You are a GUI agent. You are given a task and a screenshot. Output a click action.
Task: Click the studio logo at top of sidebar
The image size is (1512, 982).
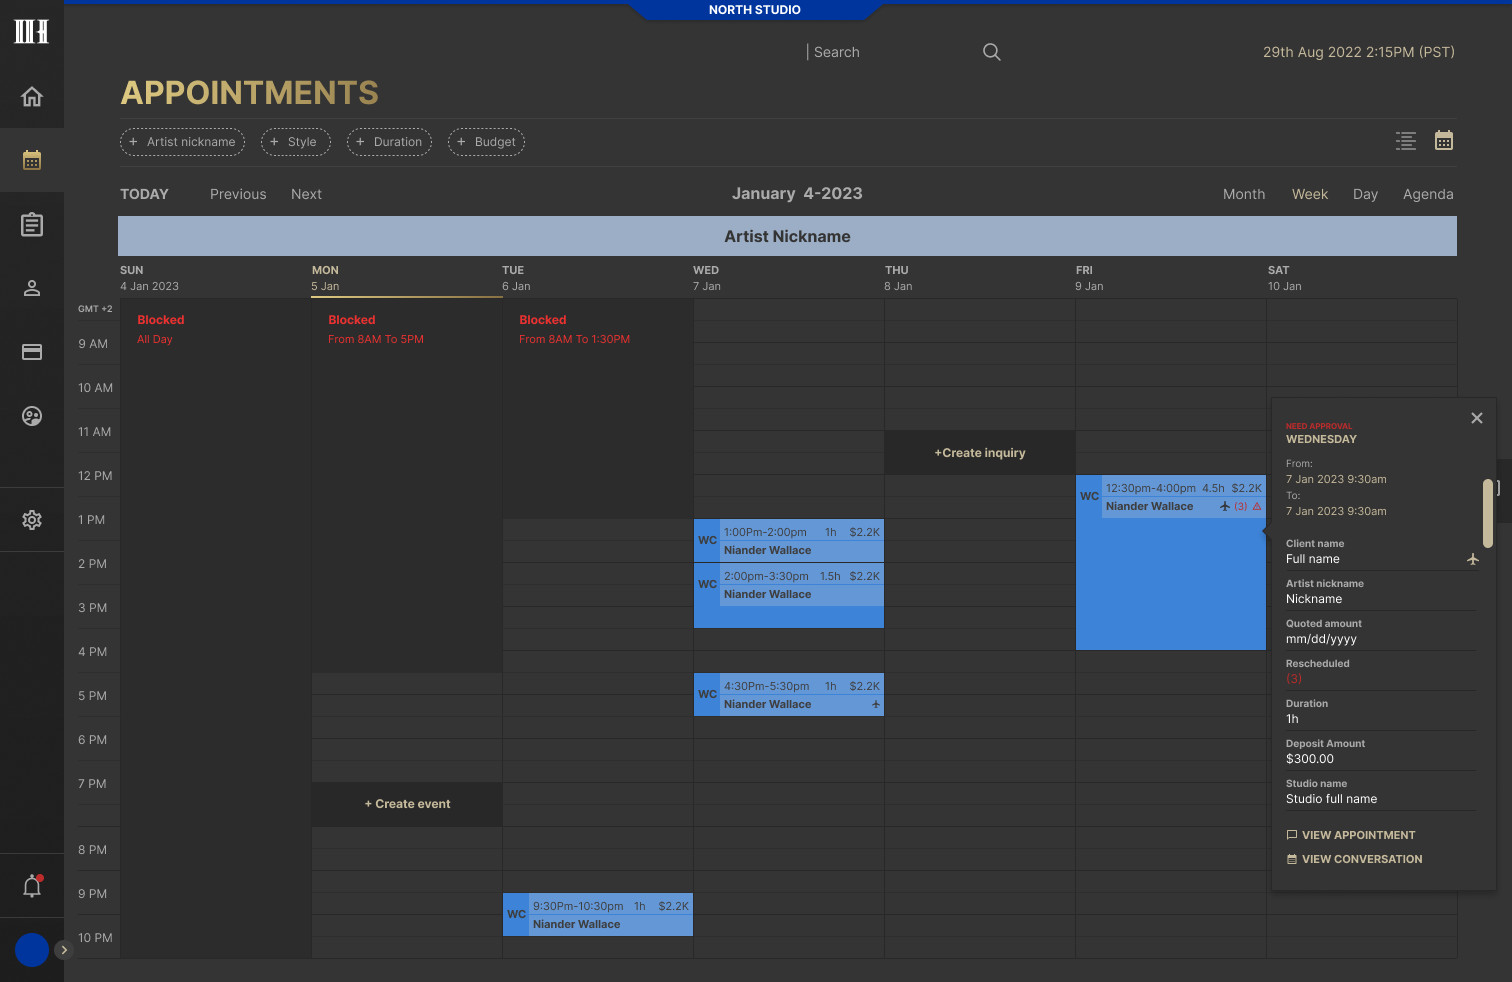pos(31,31)
